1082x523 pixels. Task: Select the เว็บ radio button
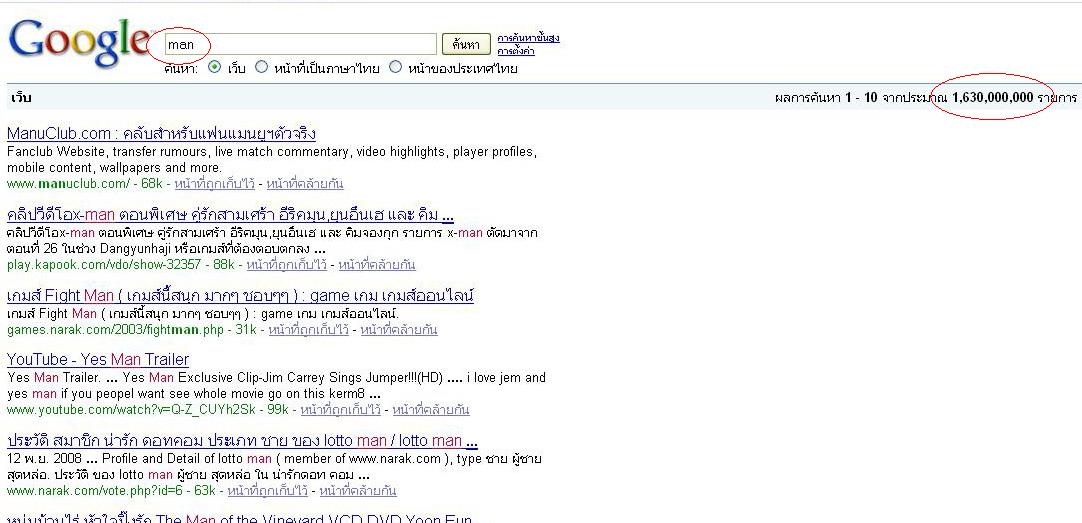coord(215,68)
